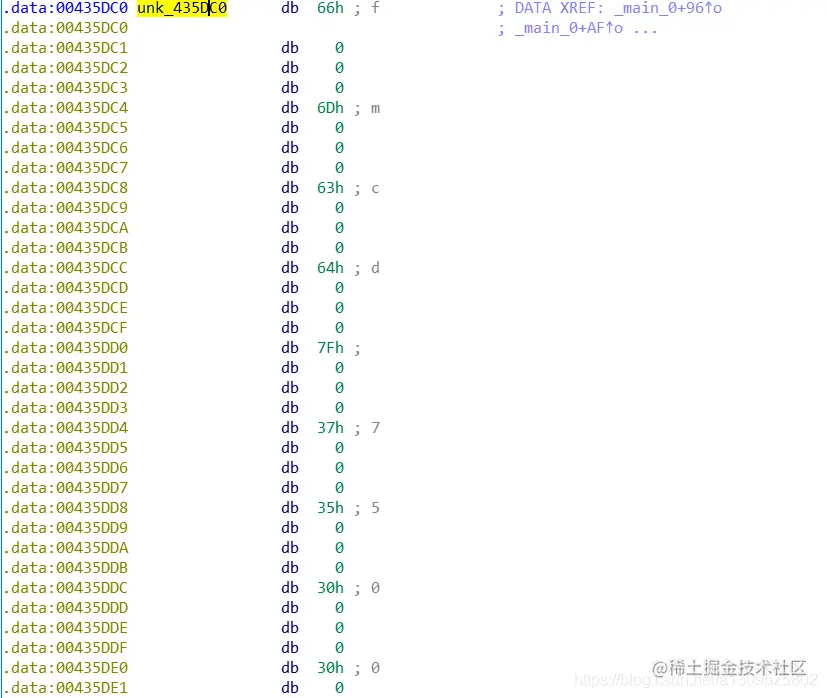
Task: Click the address .data:00435DD9
Action: 65,528
